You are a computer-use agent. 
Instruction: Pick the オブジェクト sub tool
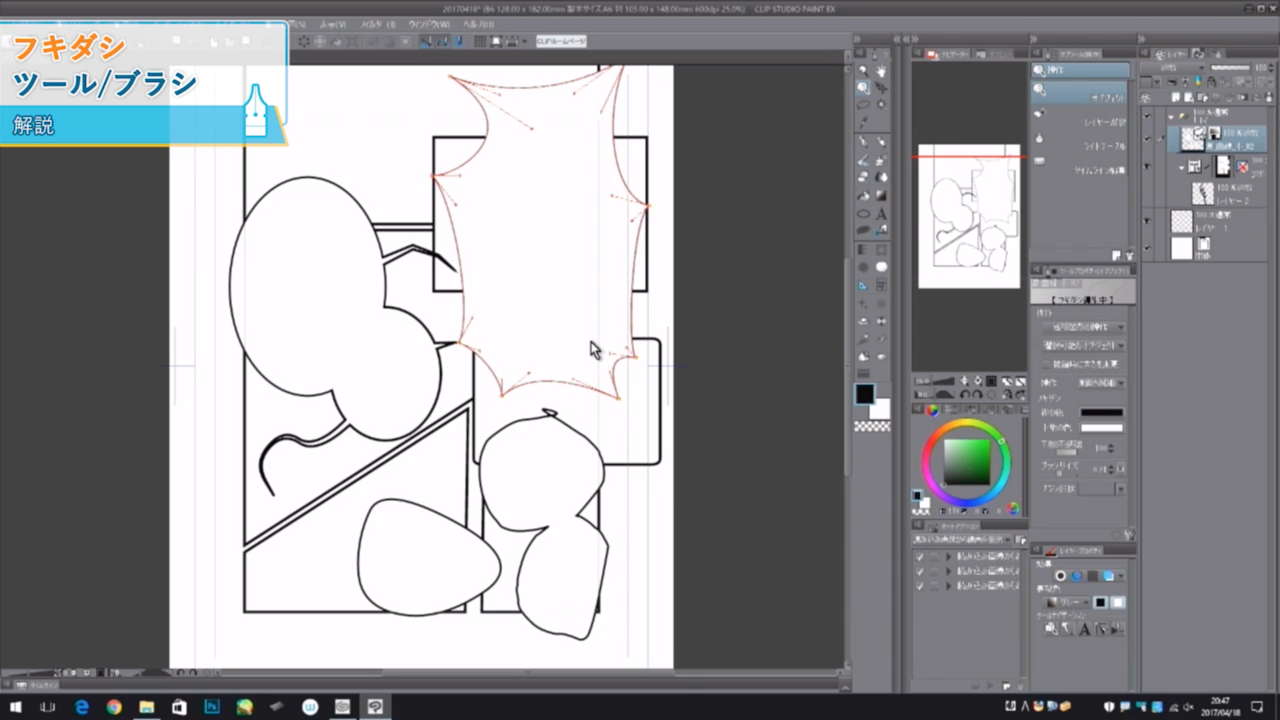[x=1081, y=92]
